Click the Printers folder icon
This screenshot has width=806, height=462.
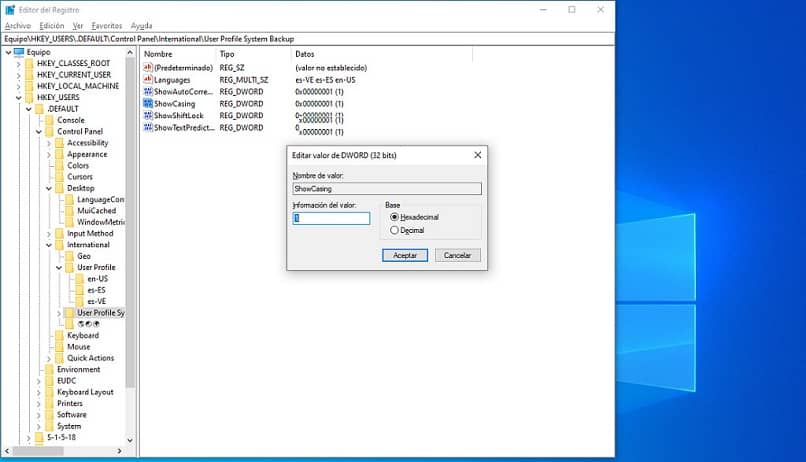49,403
